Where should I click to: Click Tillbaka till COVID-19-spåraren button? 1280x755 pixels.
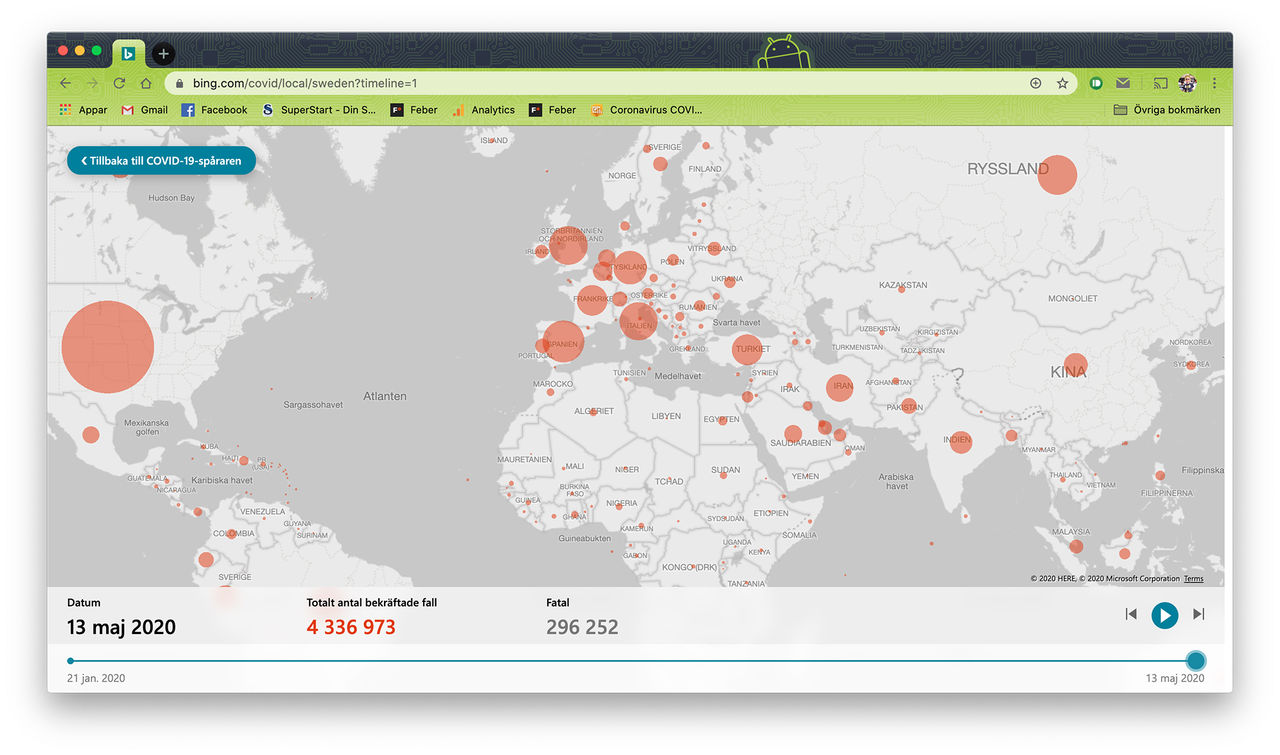click(161, 160)
